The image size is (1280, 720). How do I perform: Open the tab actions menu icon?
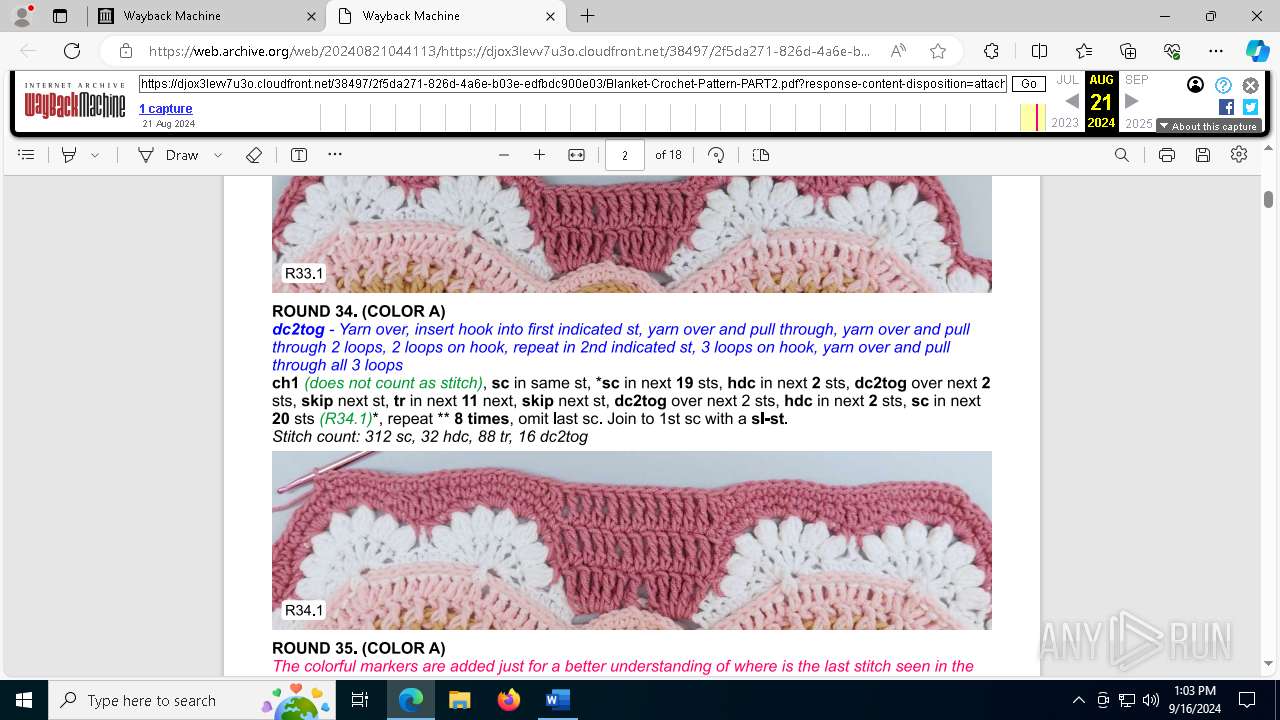pos(60,16)
